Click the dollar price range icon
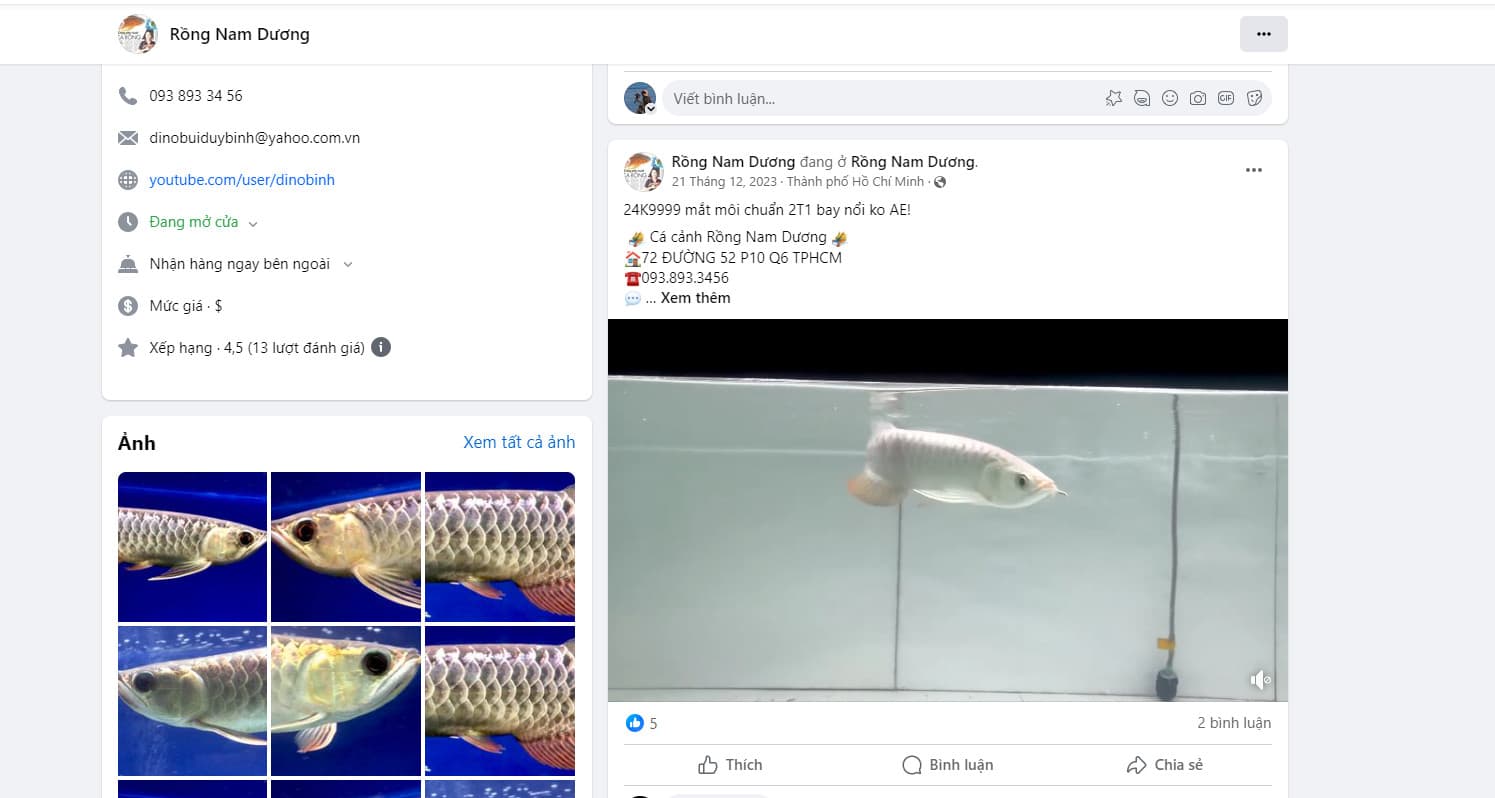Image resolution: width=1495 pixels, height=798 pixels. click(128, 306)
